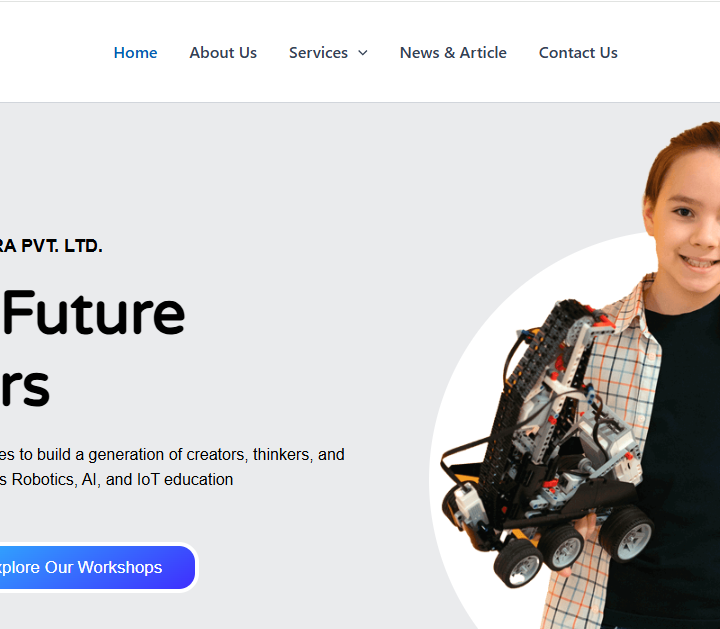720x629 pixels.
Task: Click the second heading line ending 'rs'
Action: 25,387
